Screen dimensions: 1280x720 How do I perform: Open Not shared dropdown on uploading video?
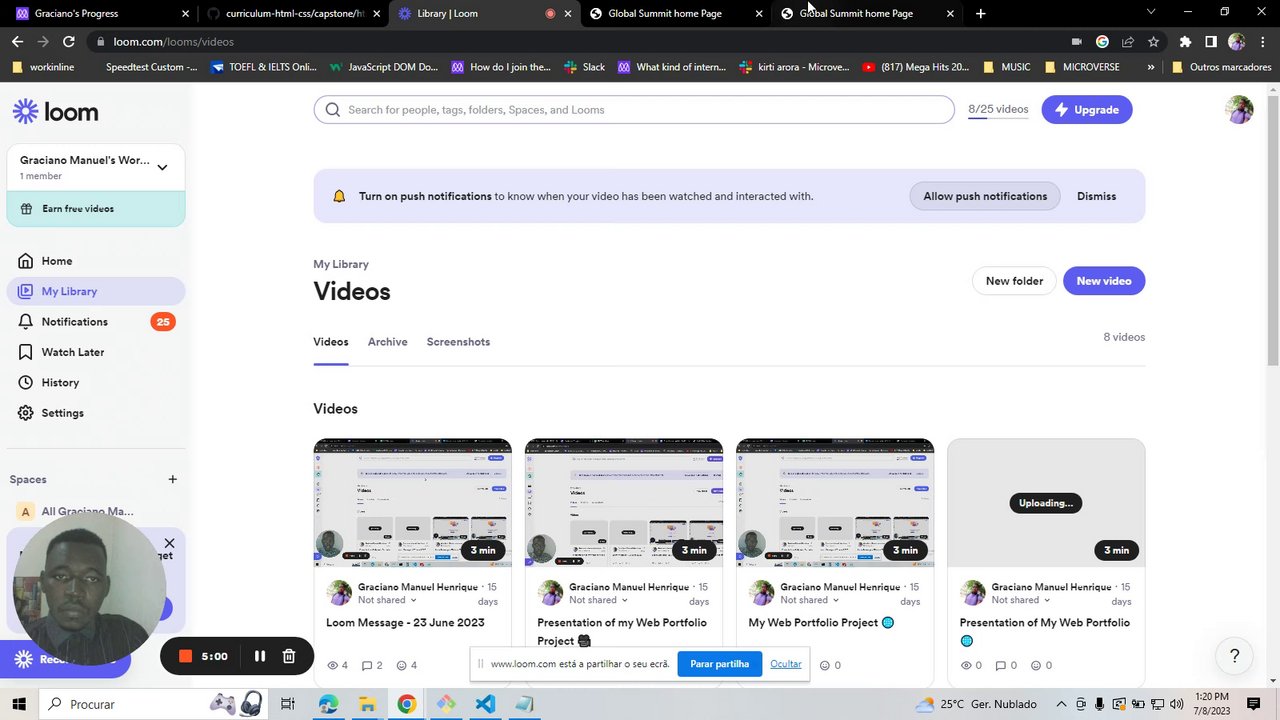[x=1021, y=600]
